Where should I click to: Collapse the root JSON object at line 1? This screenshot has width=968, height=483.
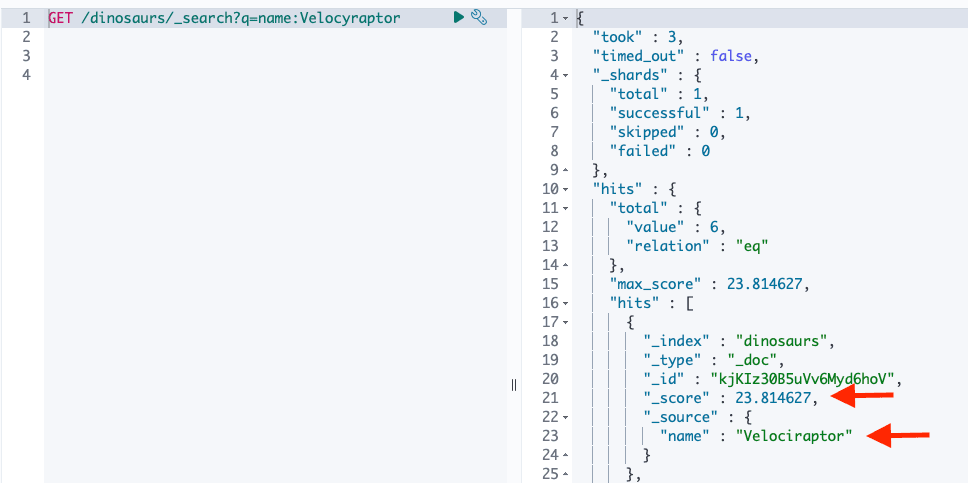pyautogui.click(x=567, y=18)
